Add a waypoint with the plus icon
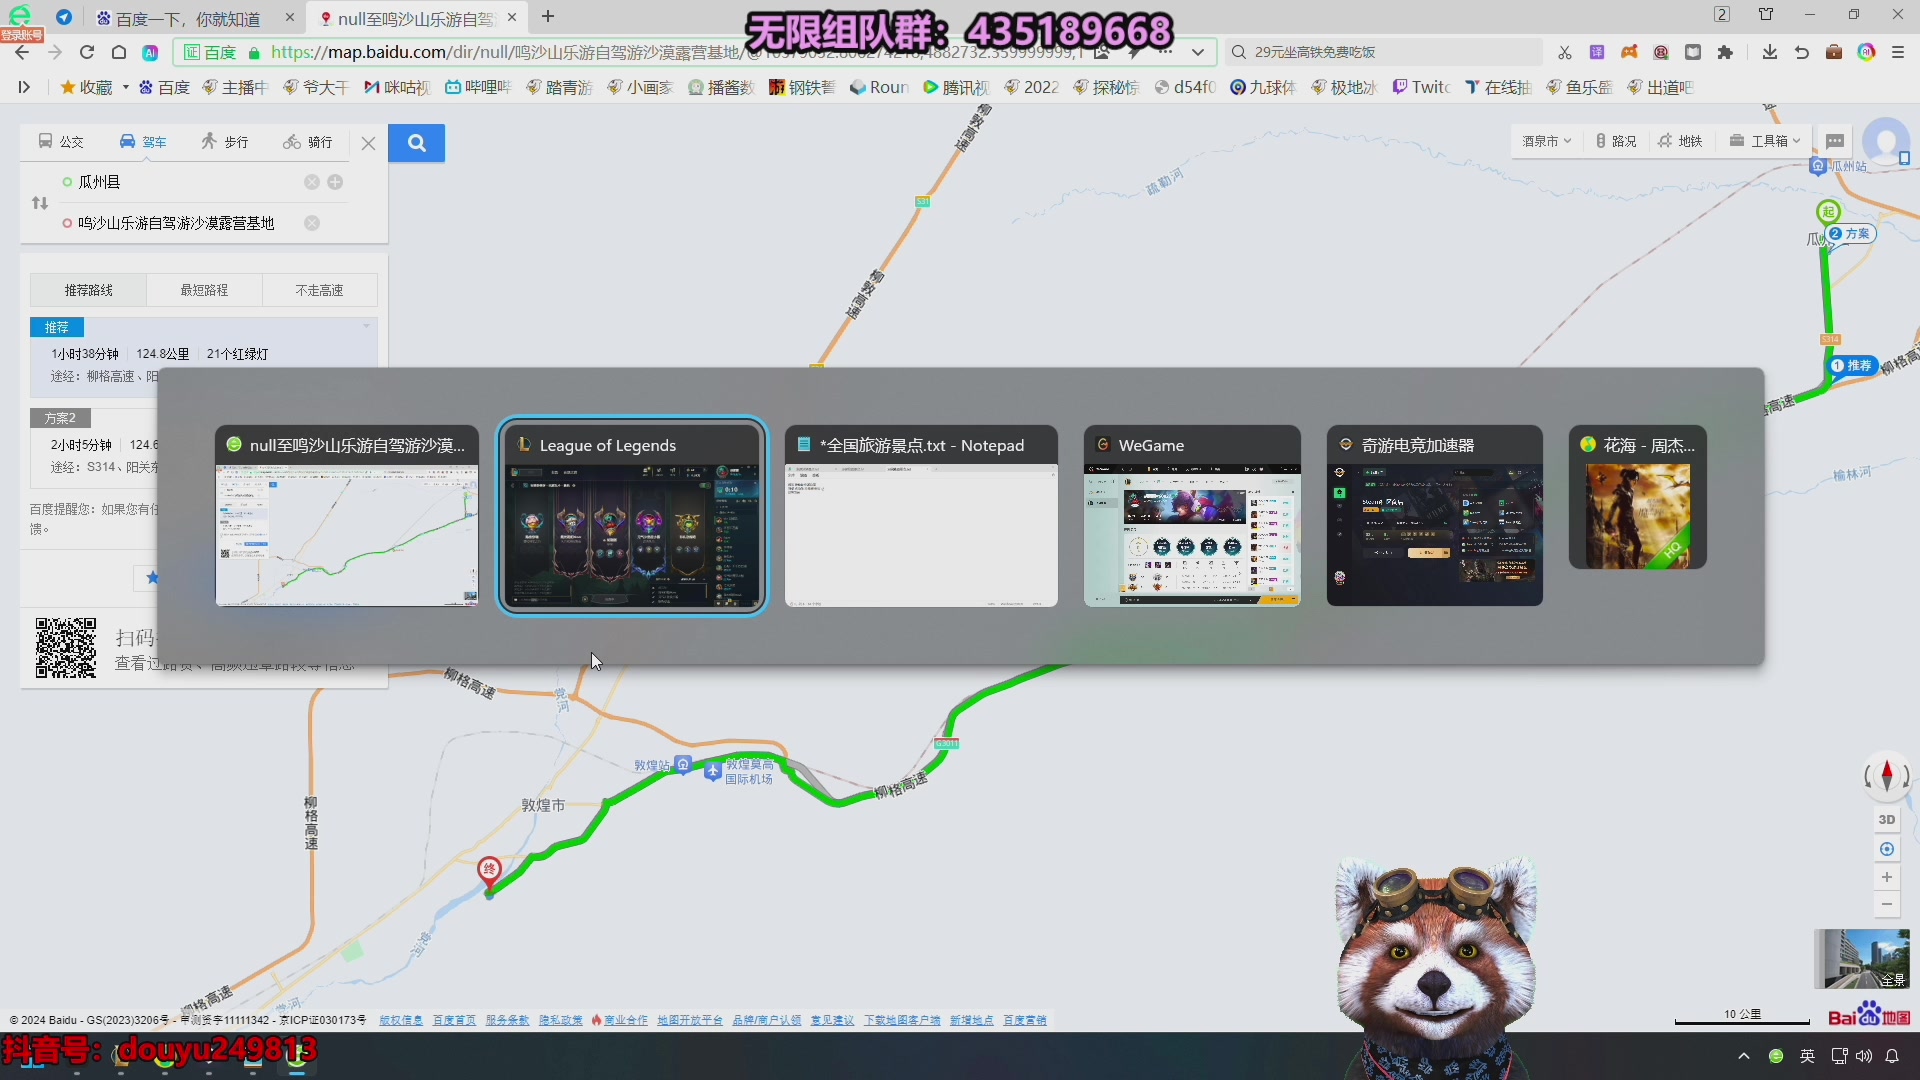The image size is (1920, 1080). [x=335, y=182]
